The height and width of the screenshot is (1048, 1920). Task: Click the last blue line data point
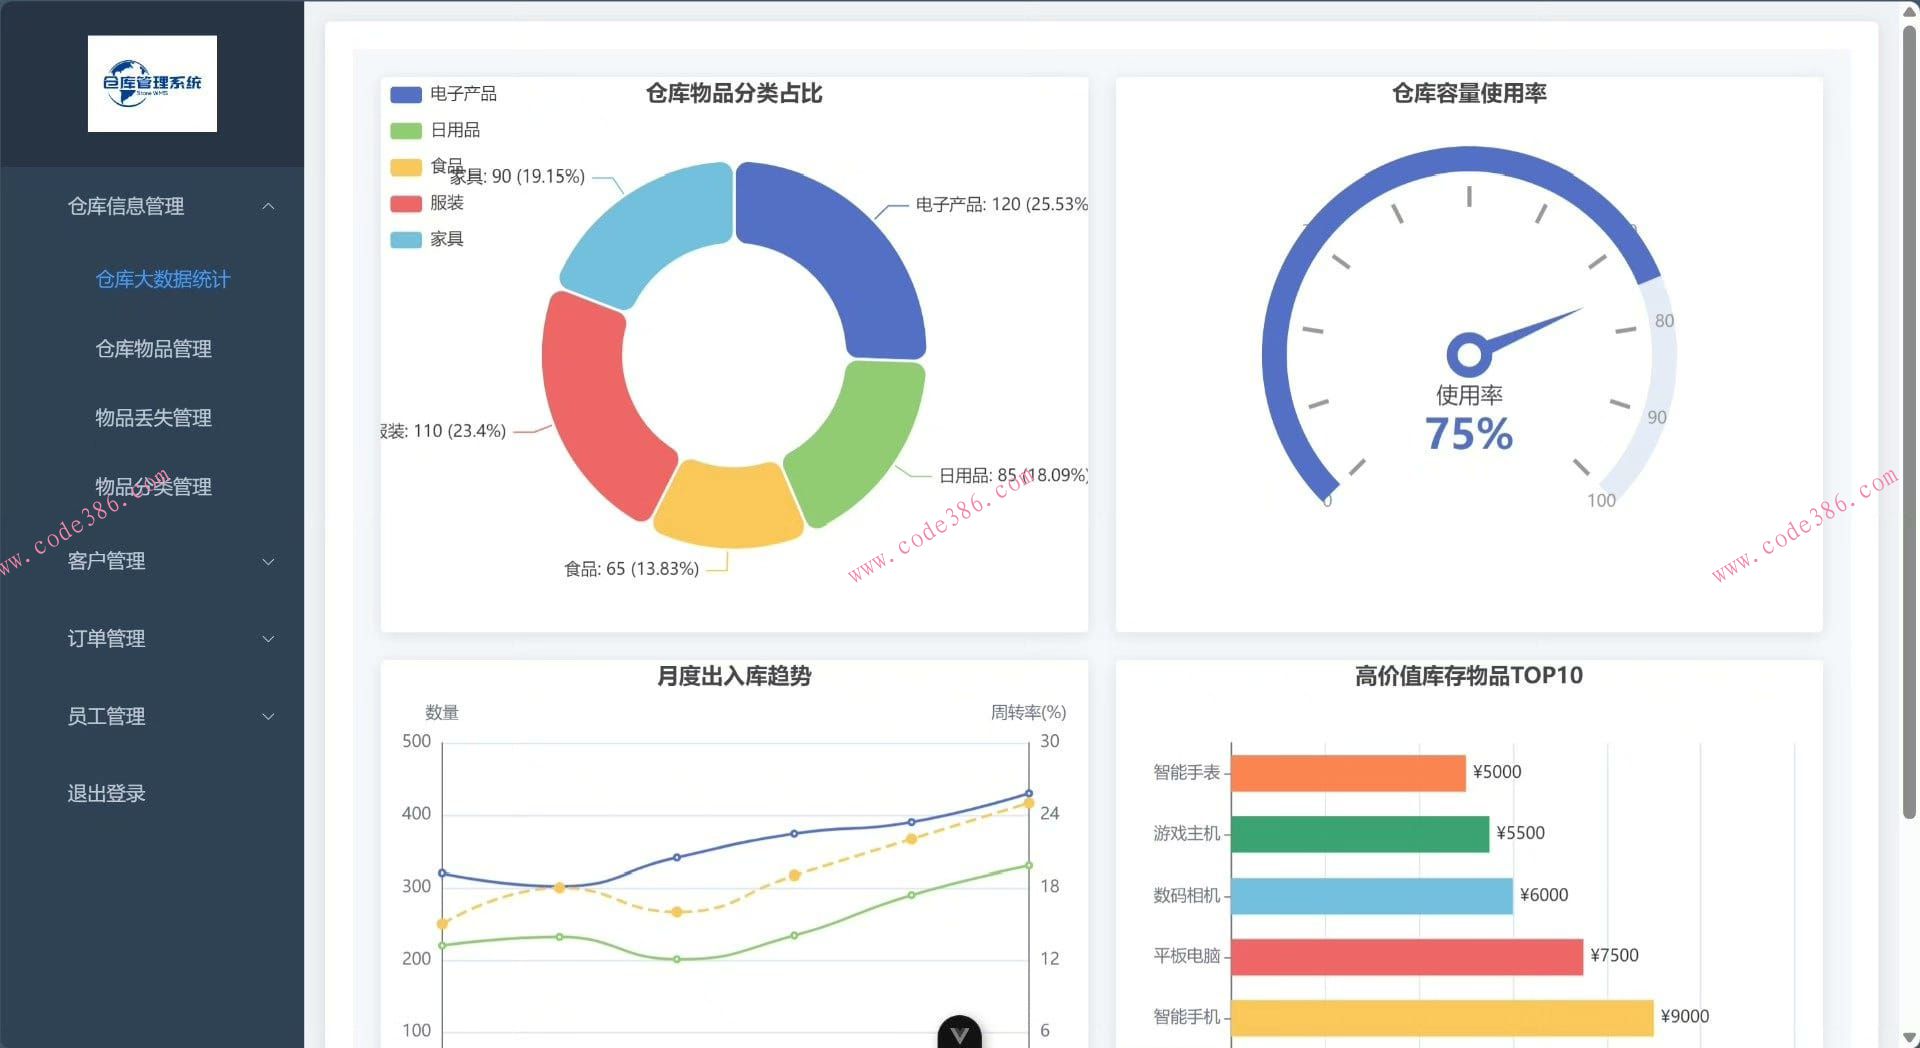pyautogui.click(x=1028, y=794)
